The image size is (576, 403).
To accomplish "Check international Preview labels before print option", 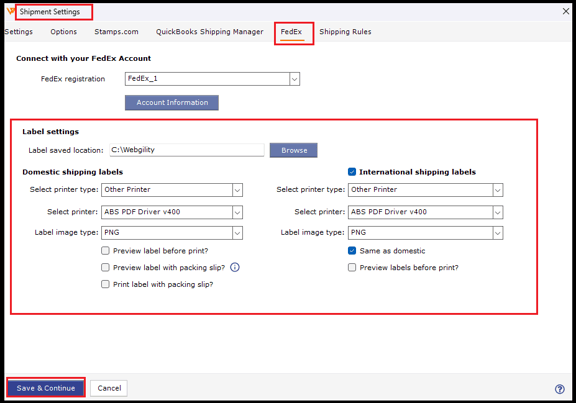I will coord(352,267).
